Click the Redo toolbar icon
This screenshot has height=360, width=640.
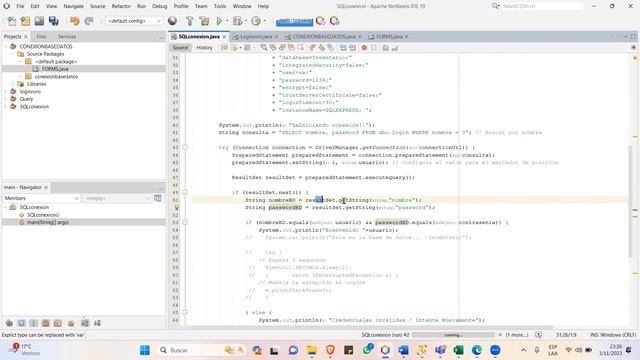click(x=89, y=21)
